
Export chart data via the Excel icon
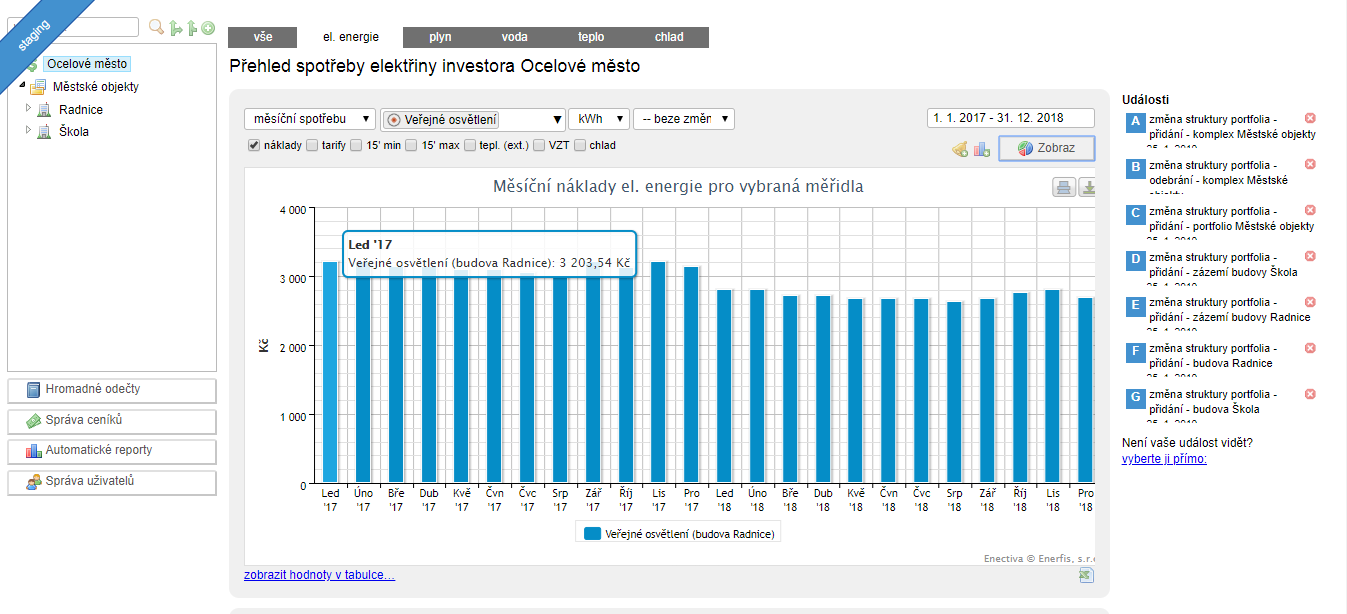[1087, 575]
